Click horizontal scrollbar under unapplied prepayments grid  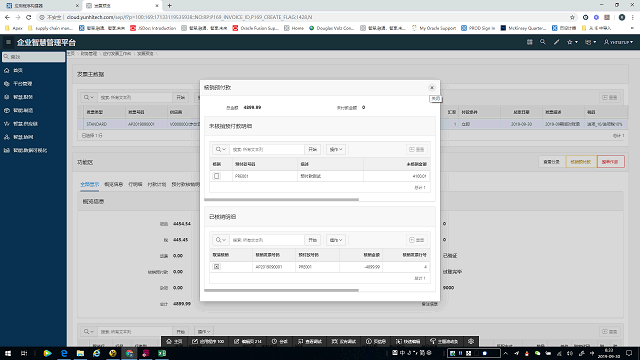pyautogui.click(x=281, y=200)
